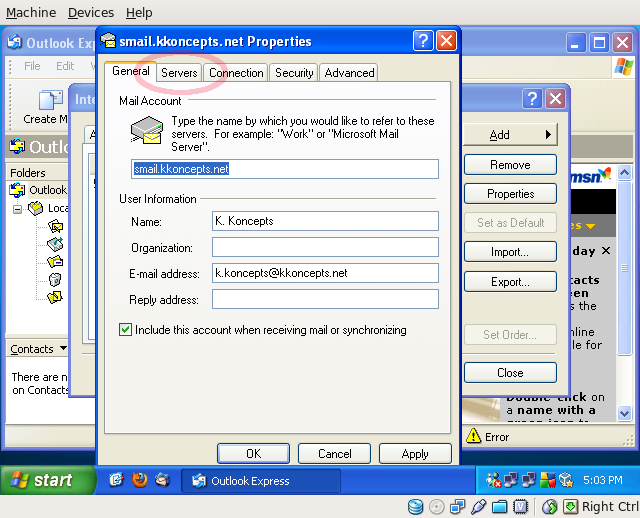640x518 pixels.
Task: Click the Local Folders icon in tree
Action: pos(36,208)
